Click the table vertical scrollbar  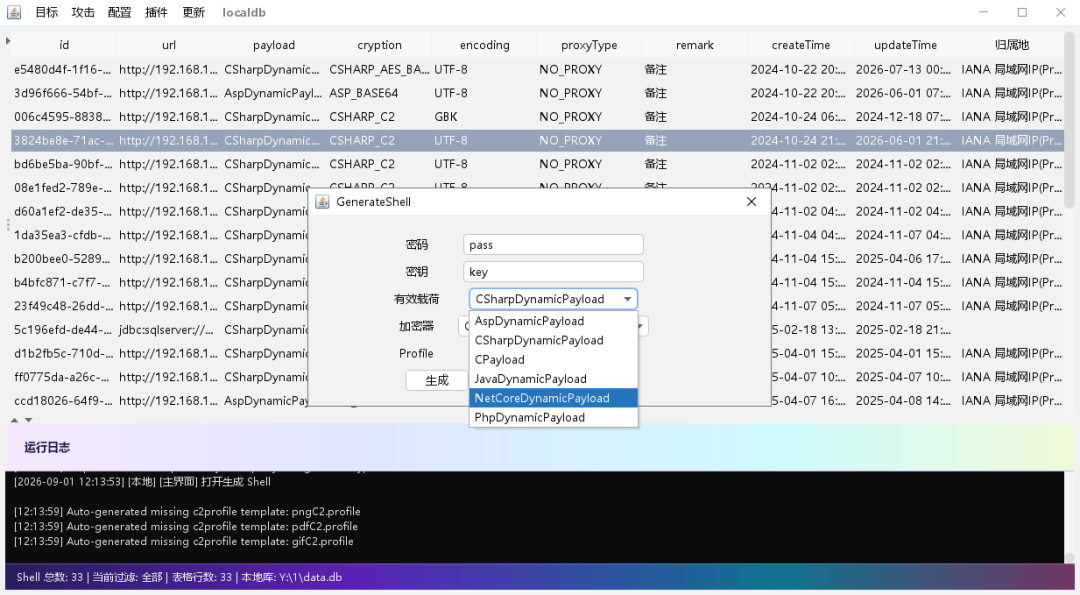[1069, 120]
